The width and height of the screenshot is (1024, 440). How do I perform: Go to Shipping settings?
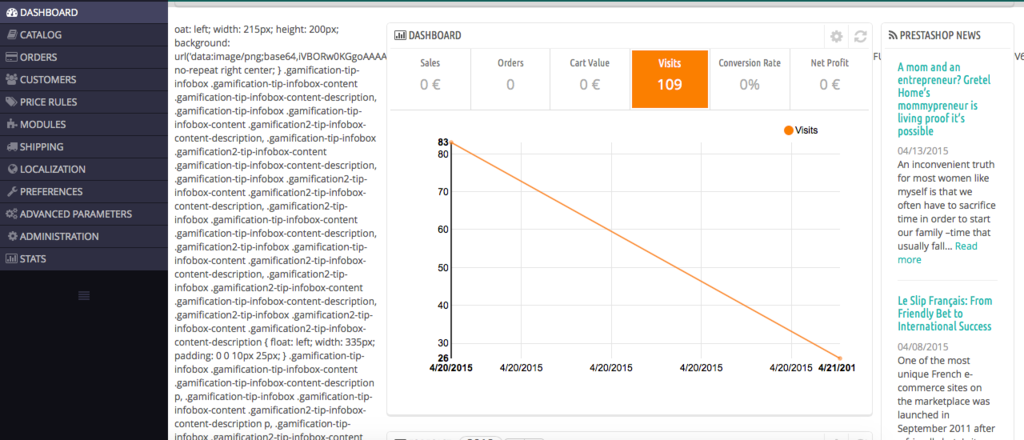84,147
